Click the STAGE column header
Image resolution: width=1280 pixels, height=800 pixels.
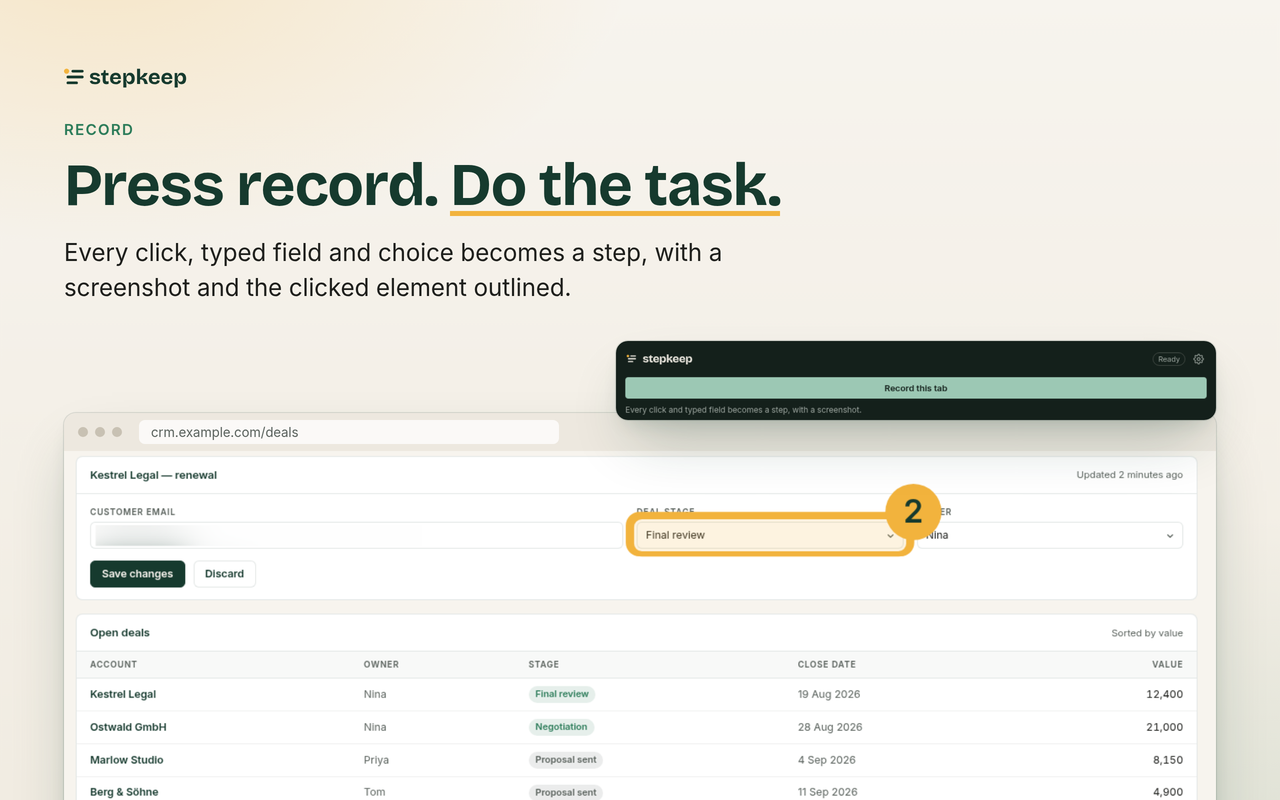point(544,664)
